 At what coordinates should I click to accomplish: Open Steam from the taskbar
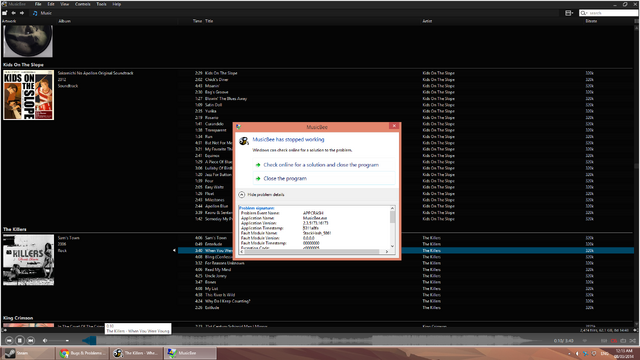28,353
